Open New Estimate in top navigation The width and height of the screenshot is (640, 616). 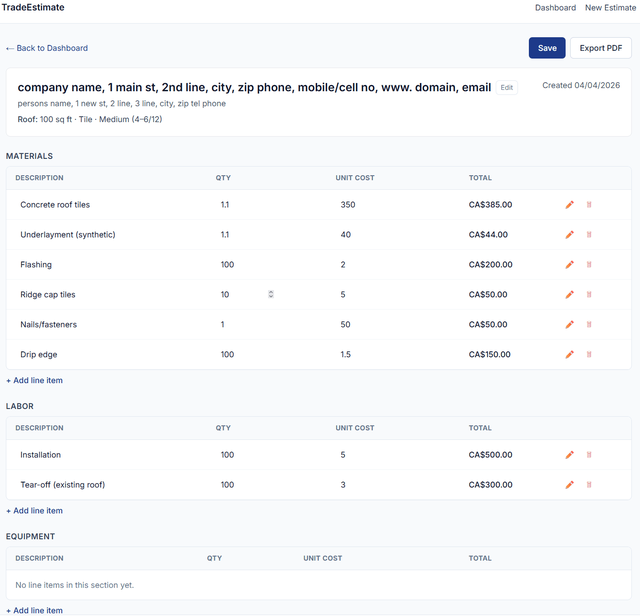click(x=610, y=8)
